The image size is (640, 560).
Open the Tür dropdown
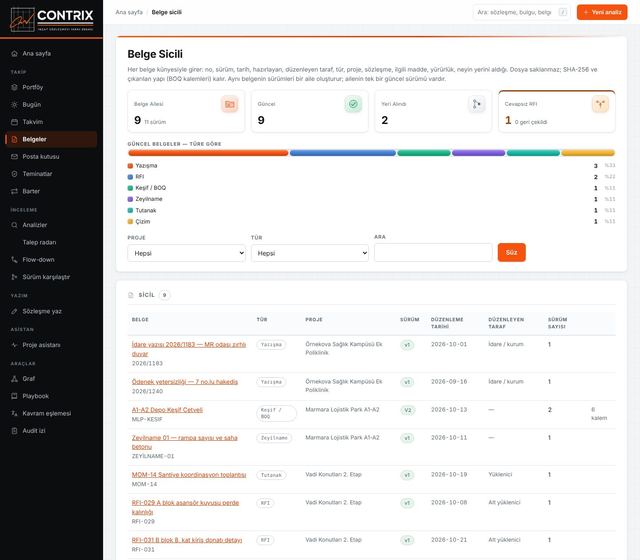point(310,253)
